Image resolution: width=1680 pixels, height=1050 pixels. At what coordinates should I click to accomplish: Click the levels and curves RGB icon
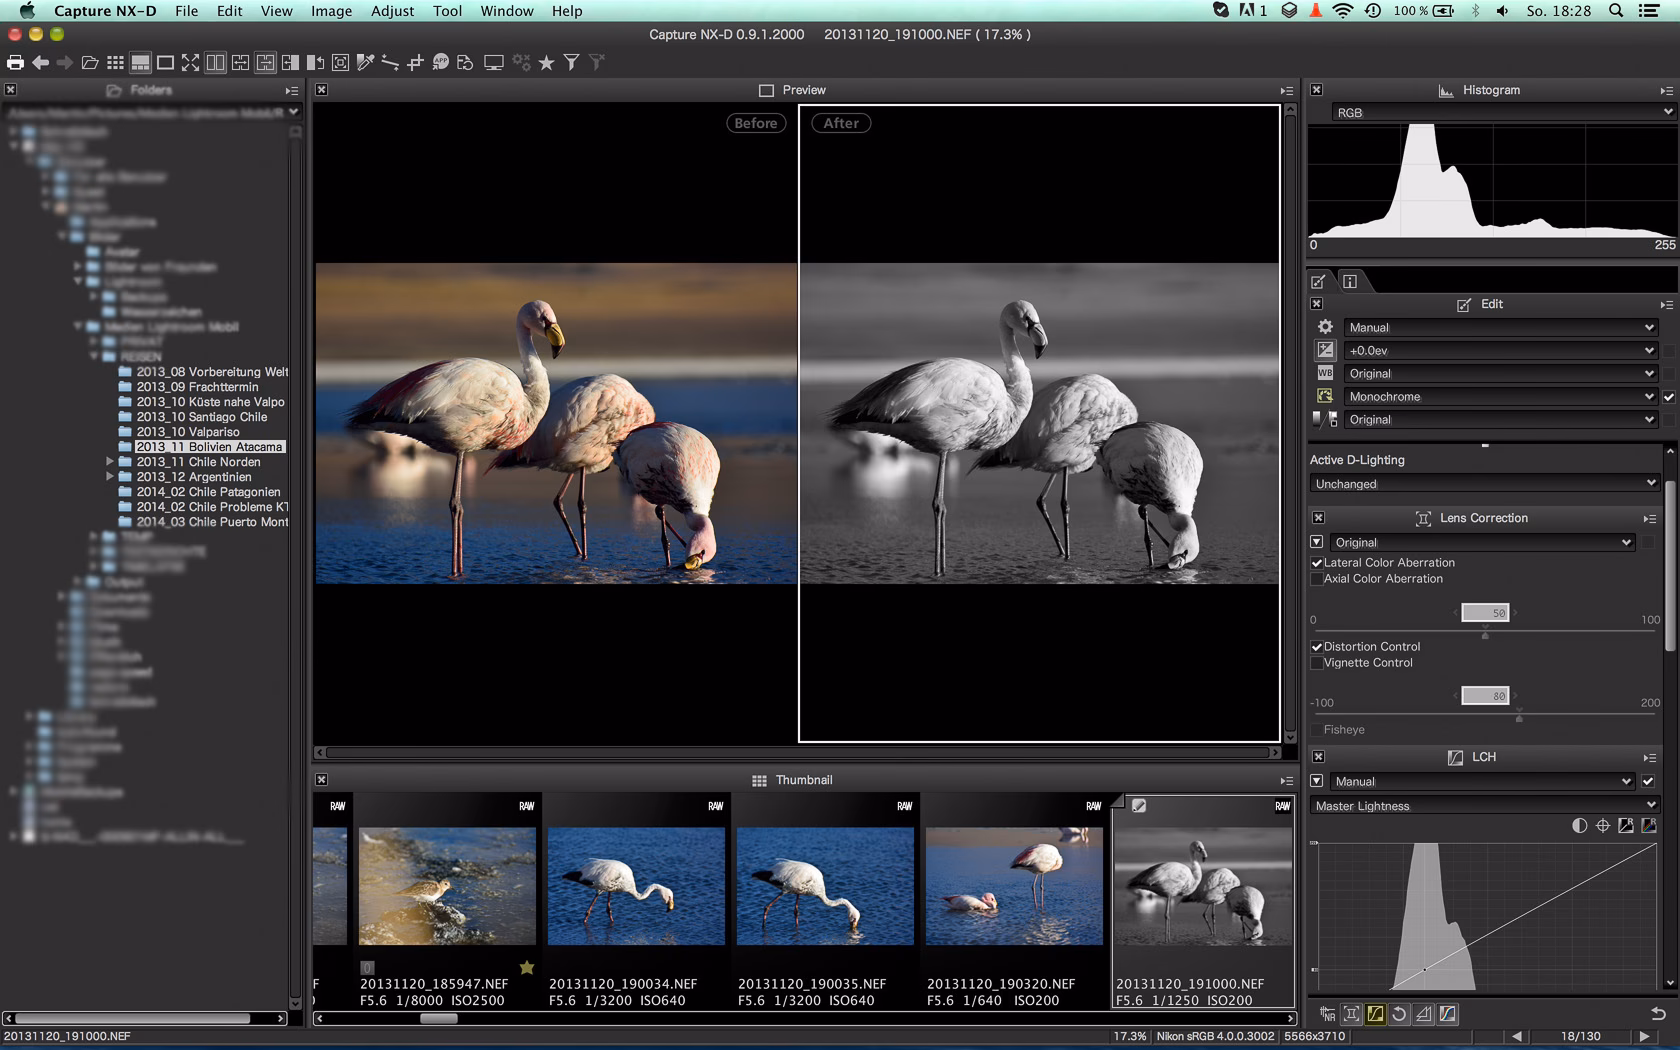pos(1447,1014)
